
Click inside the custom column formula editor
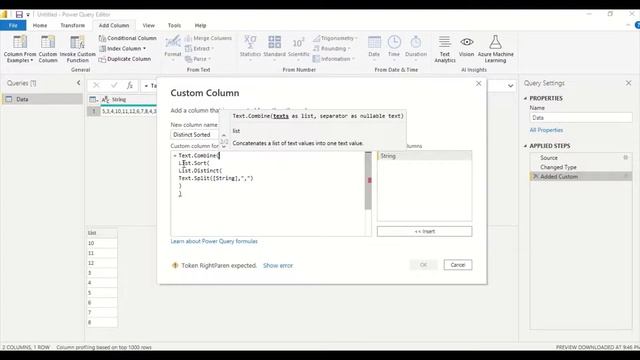click(x=268, y=193)
